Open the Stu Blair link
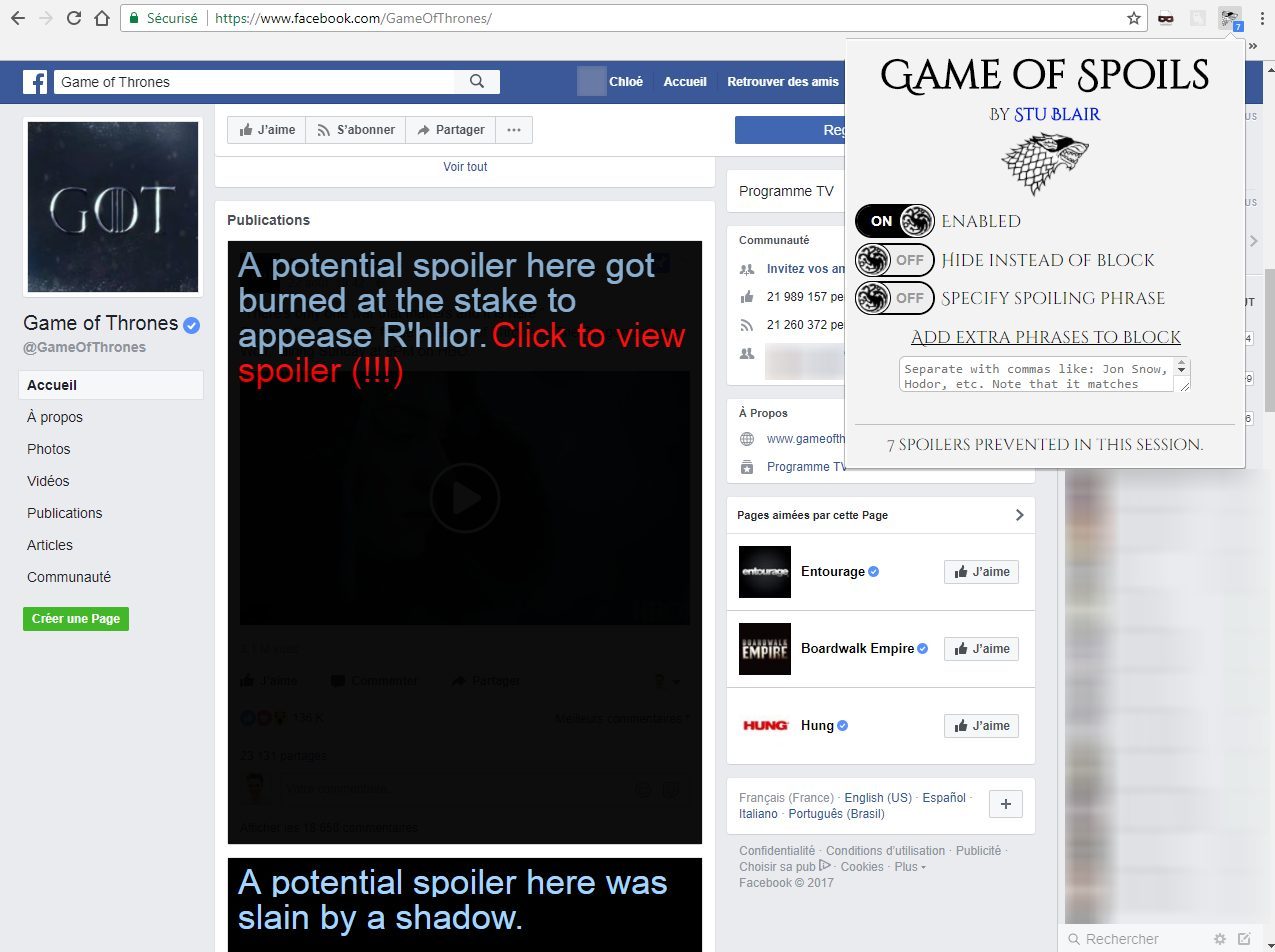1275x952 pixels. (1056, 114)
